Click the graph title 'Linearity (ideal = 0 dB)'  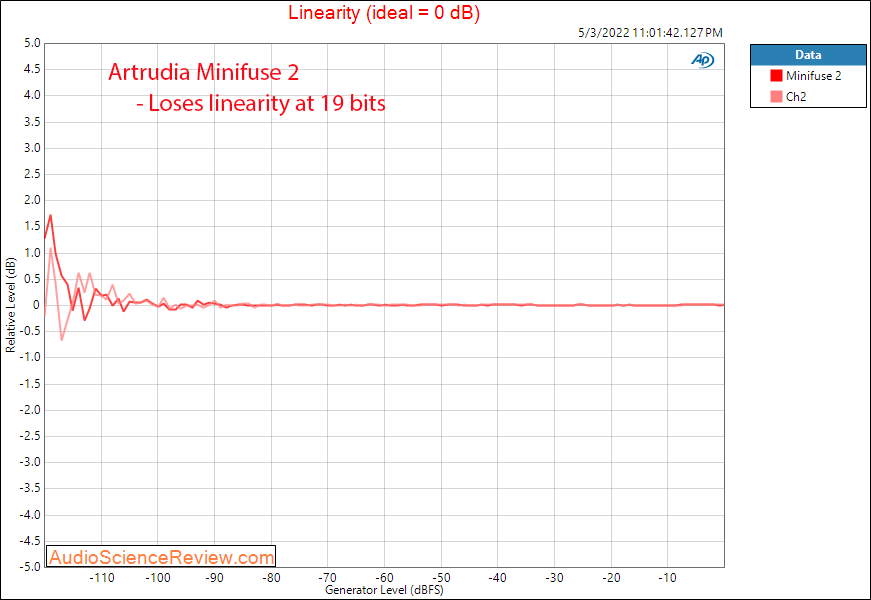point(384,12)
